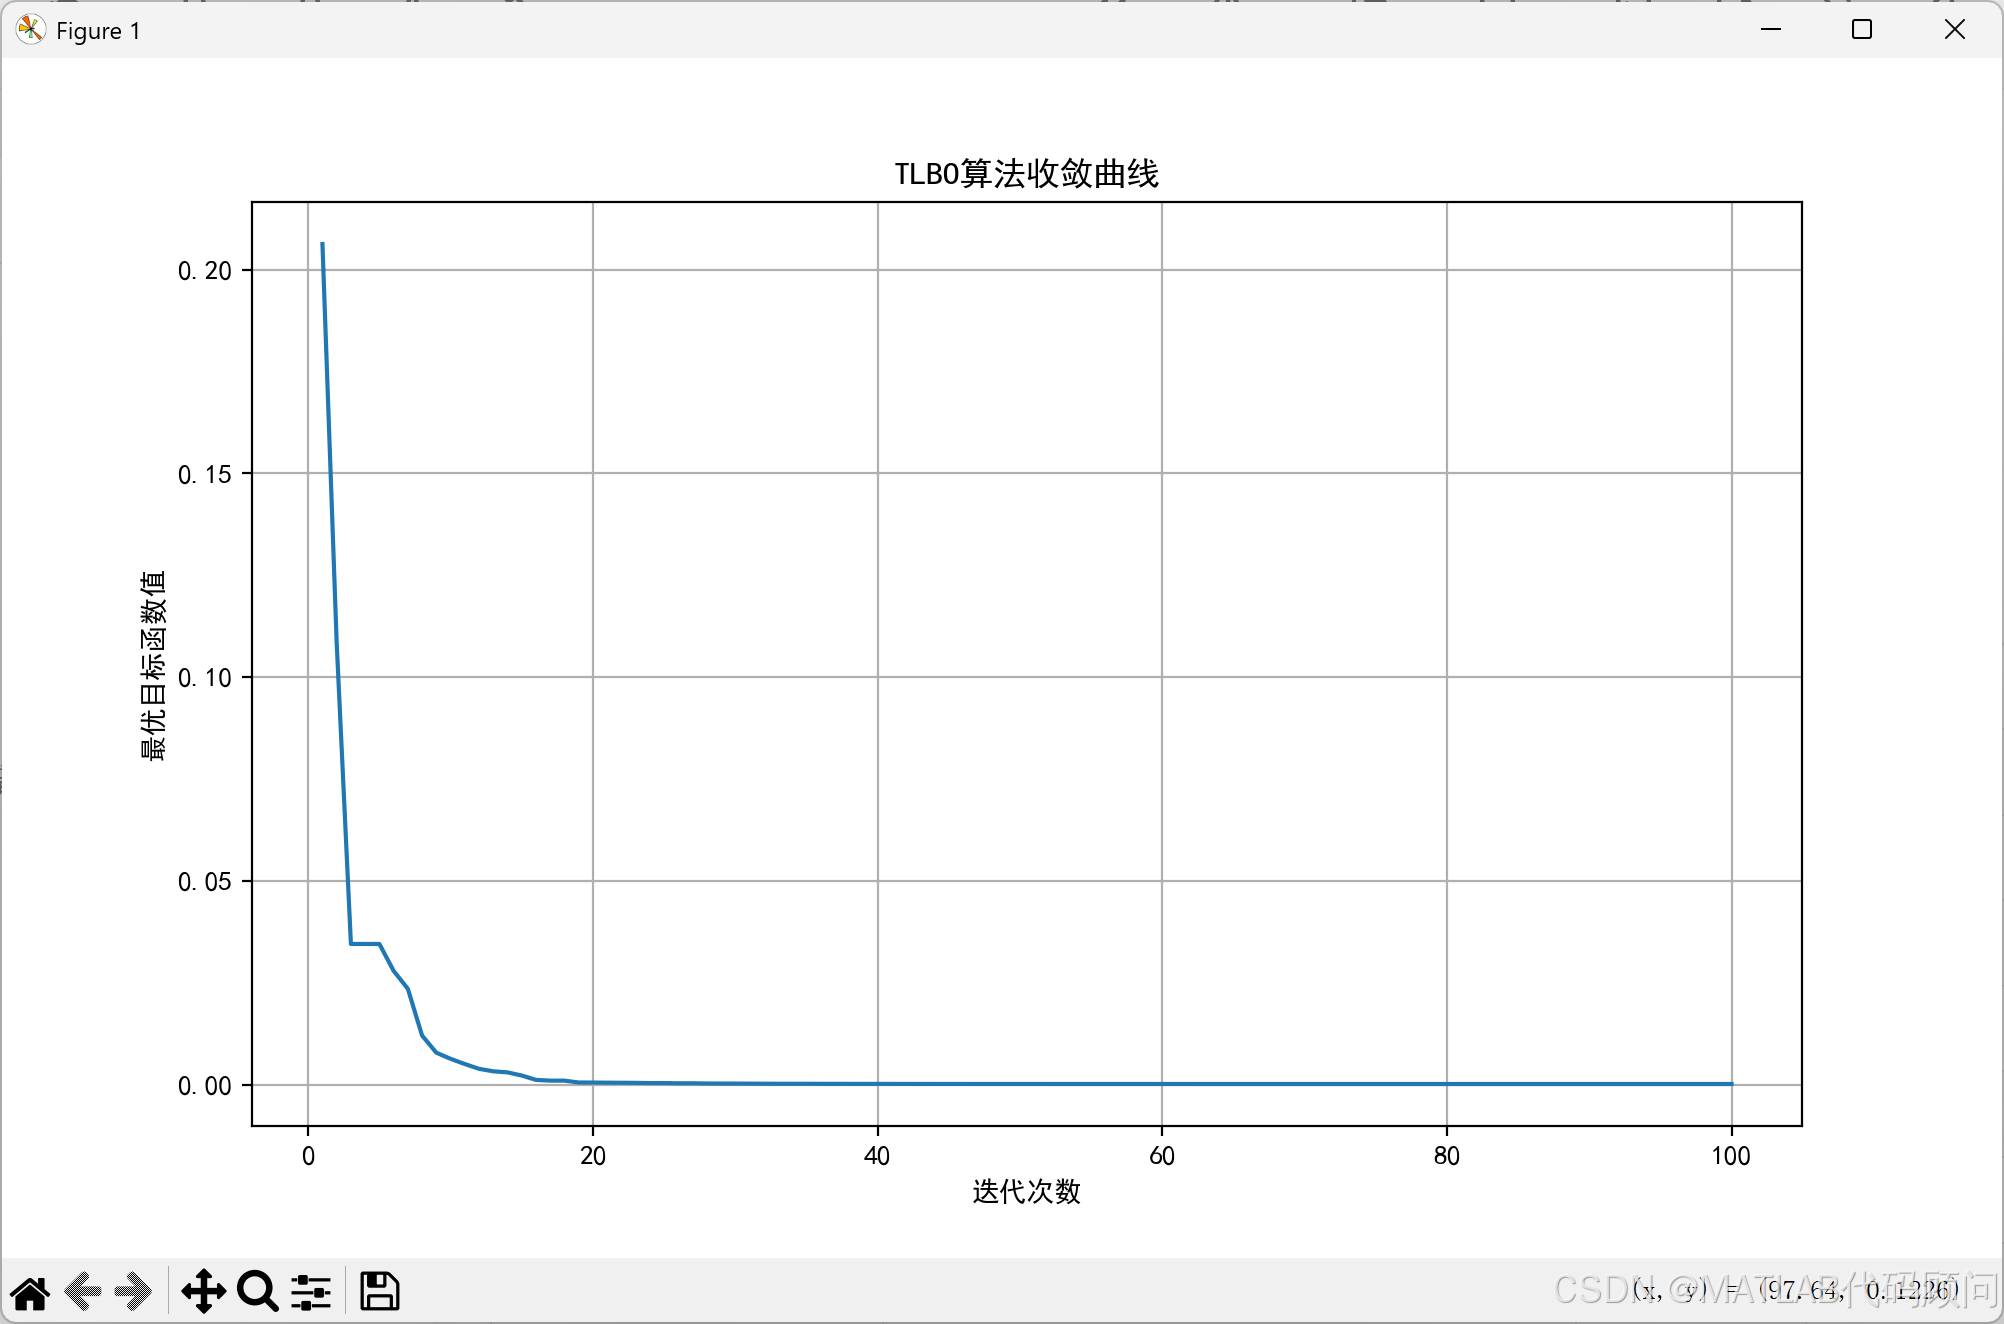2004x1324 pixels.
Task: Click the x-axis tick label 0
Action: (x=308, y=1157)
